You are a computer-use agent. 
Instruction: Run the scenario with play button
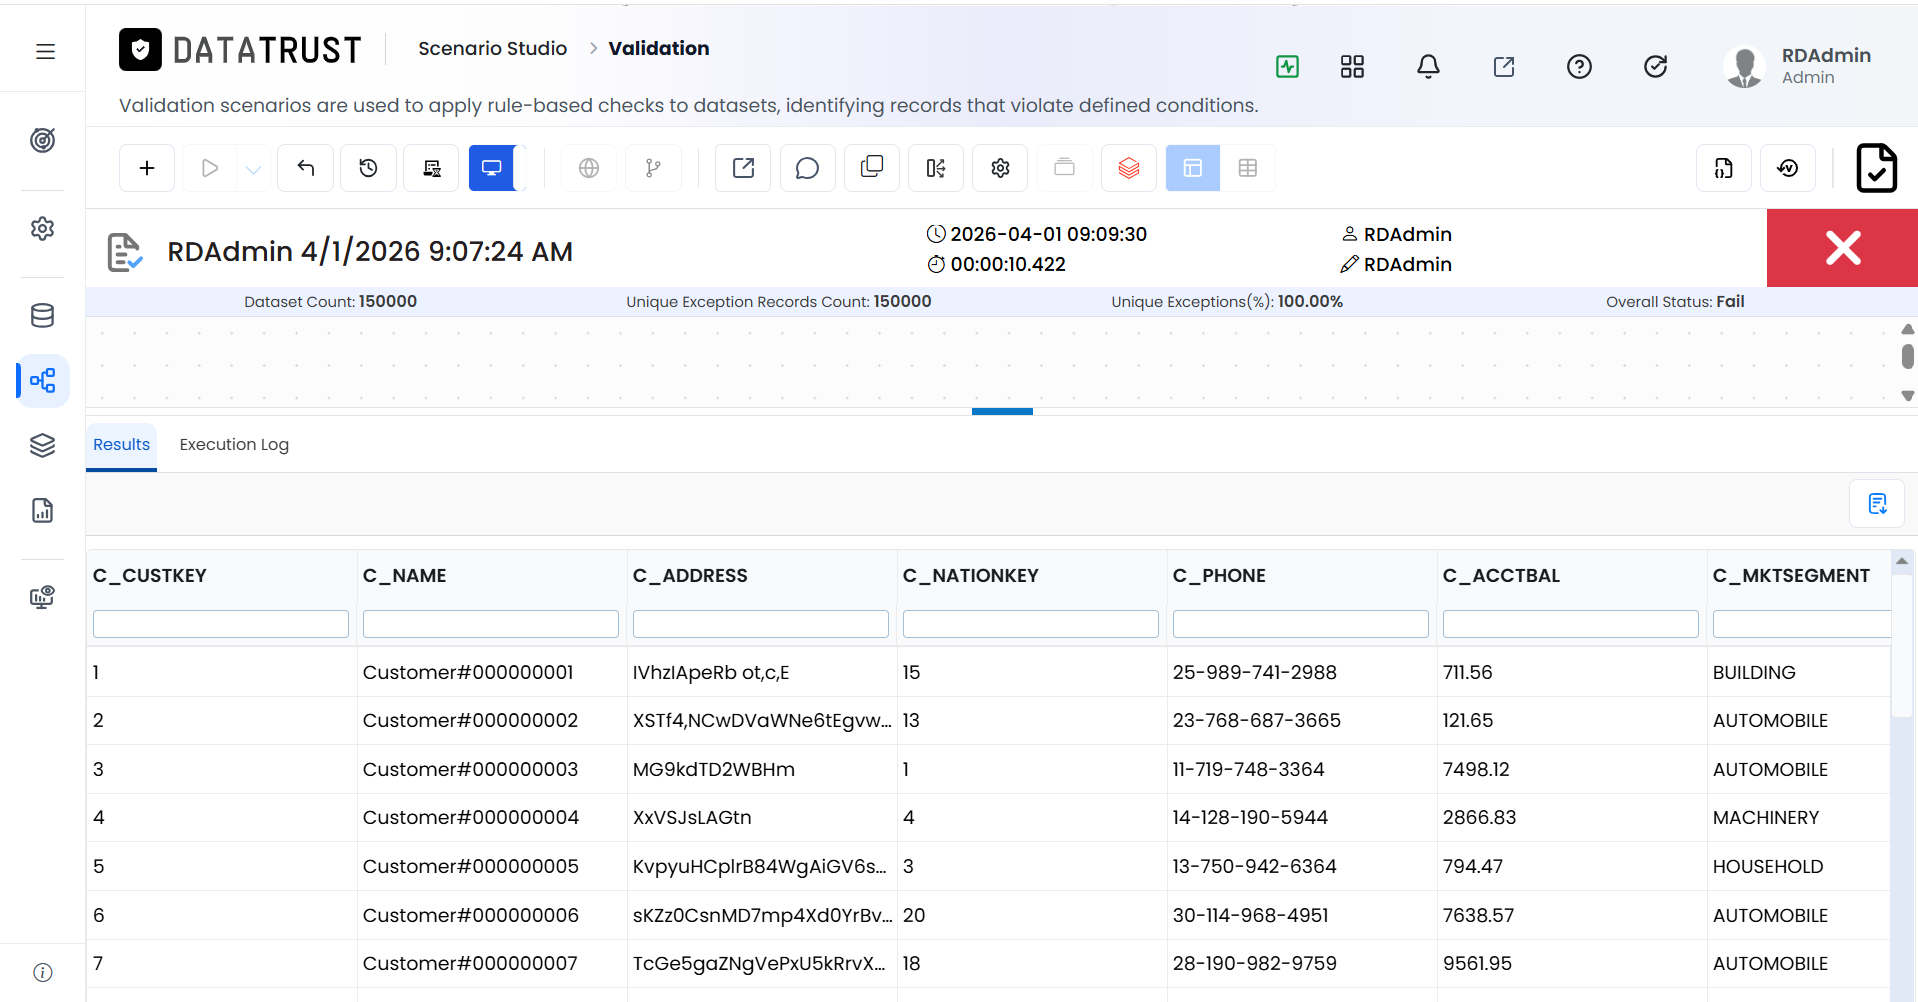point(210,168)
